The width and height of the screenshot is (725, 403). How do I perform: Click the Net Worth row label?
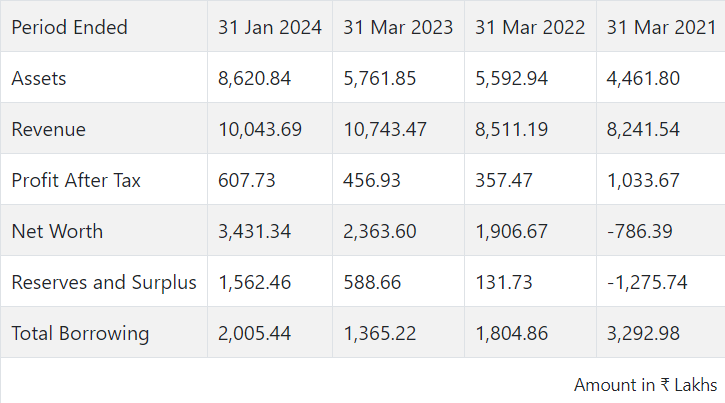pyautogui.click(x=57, y=231)
